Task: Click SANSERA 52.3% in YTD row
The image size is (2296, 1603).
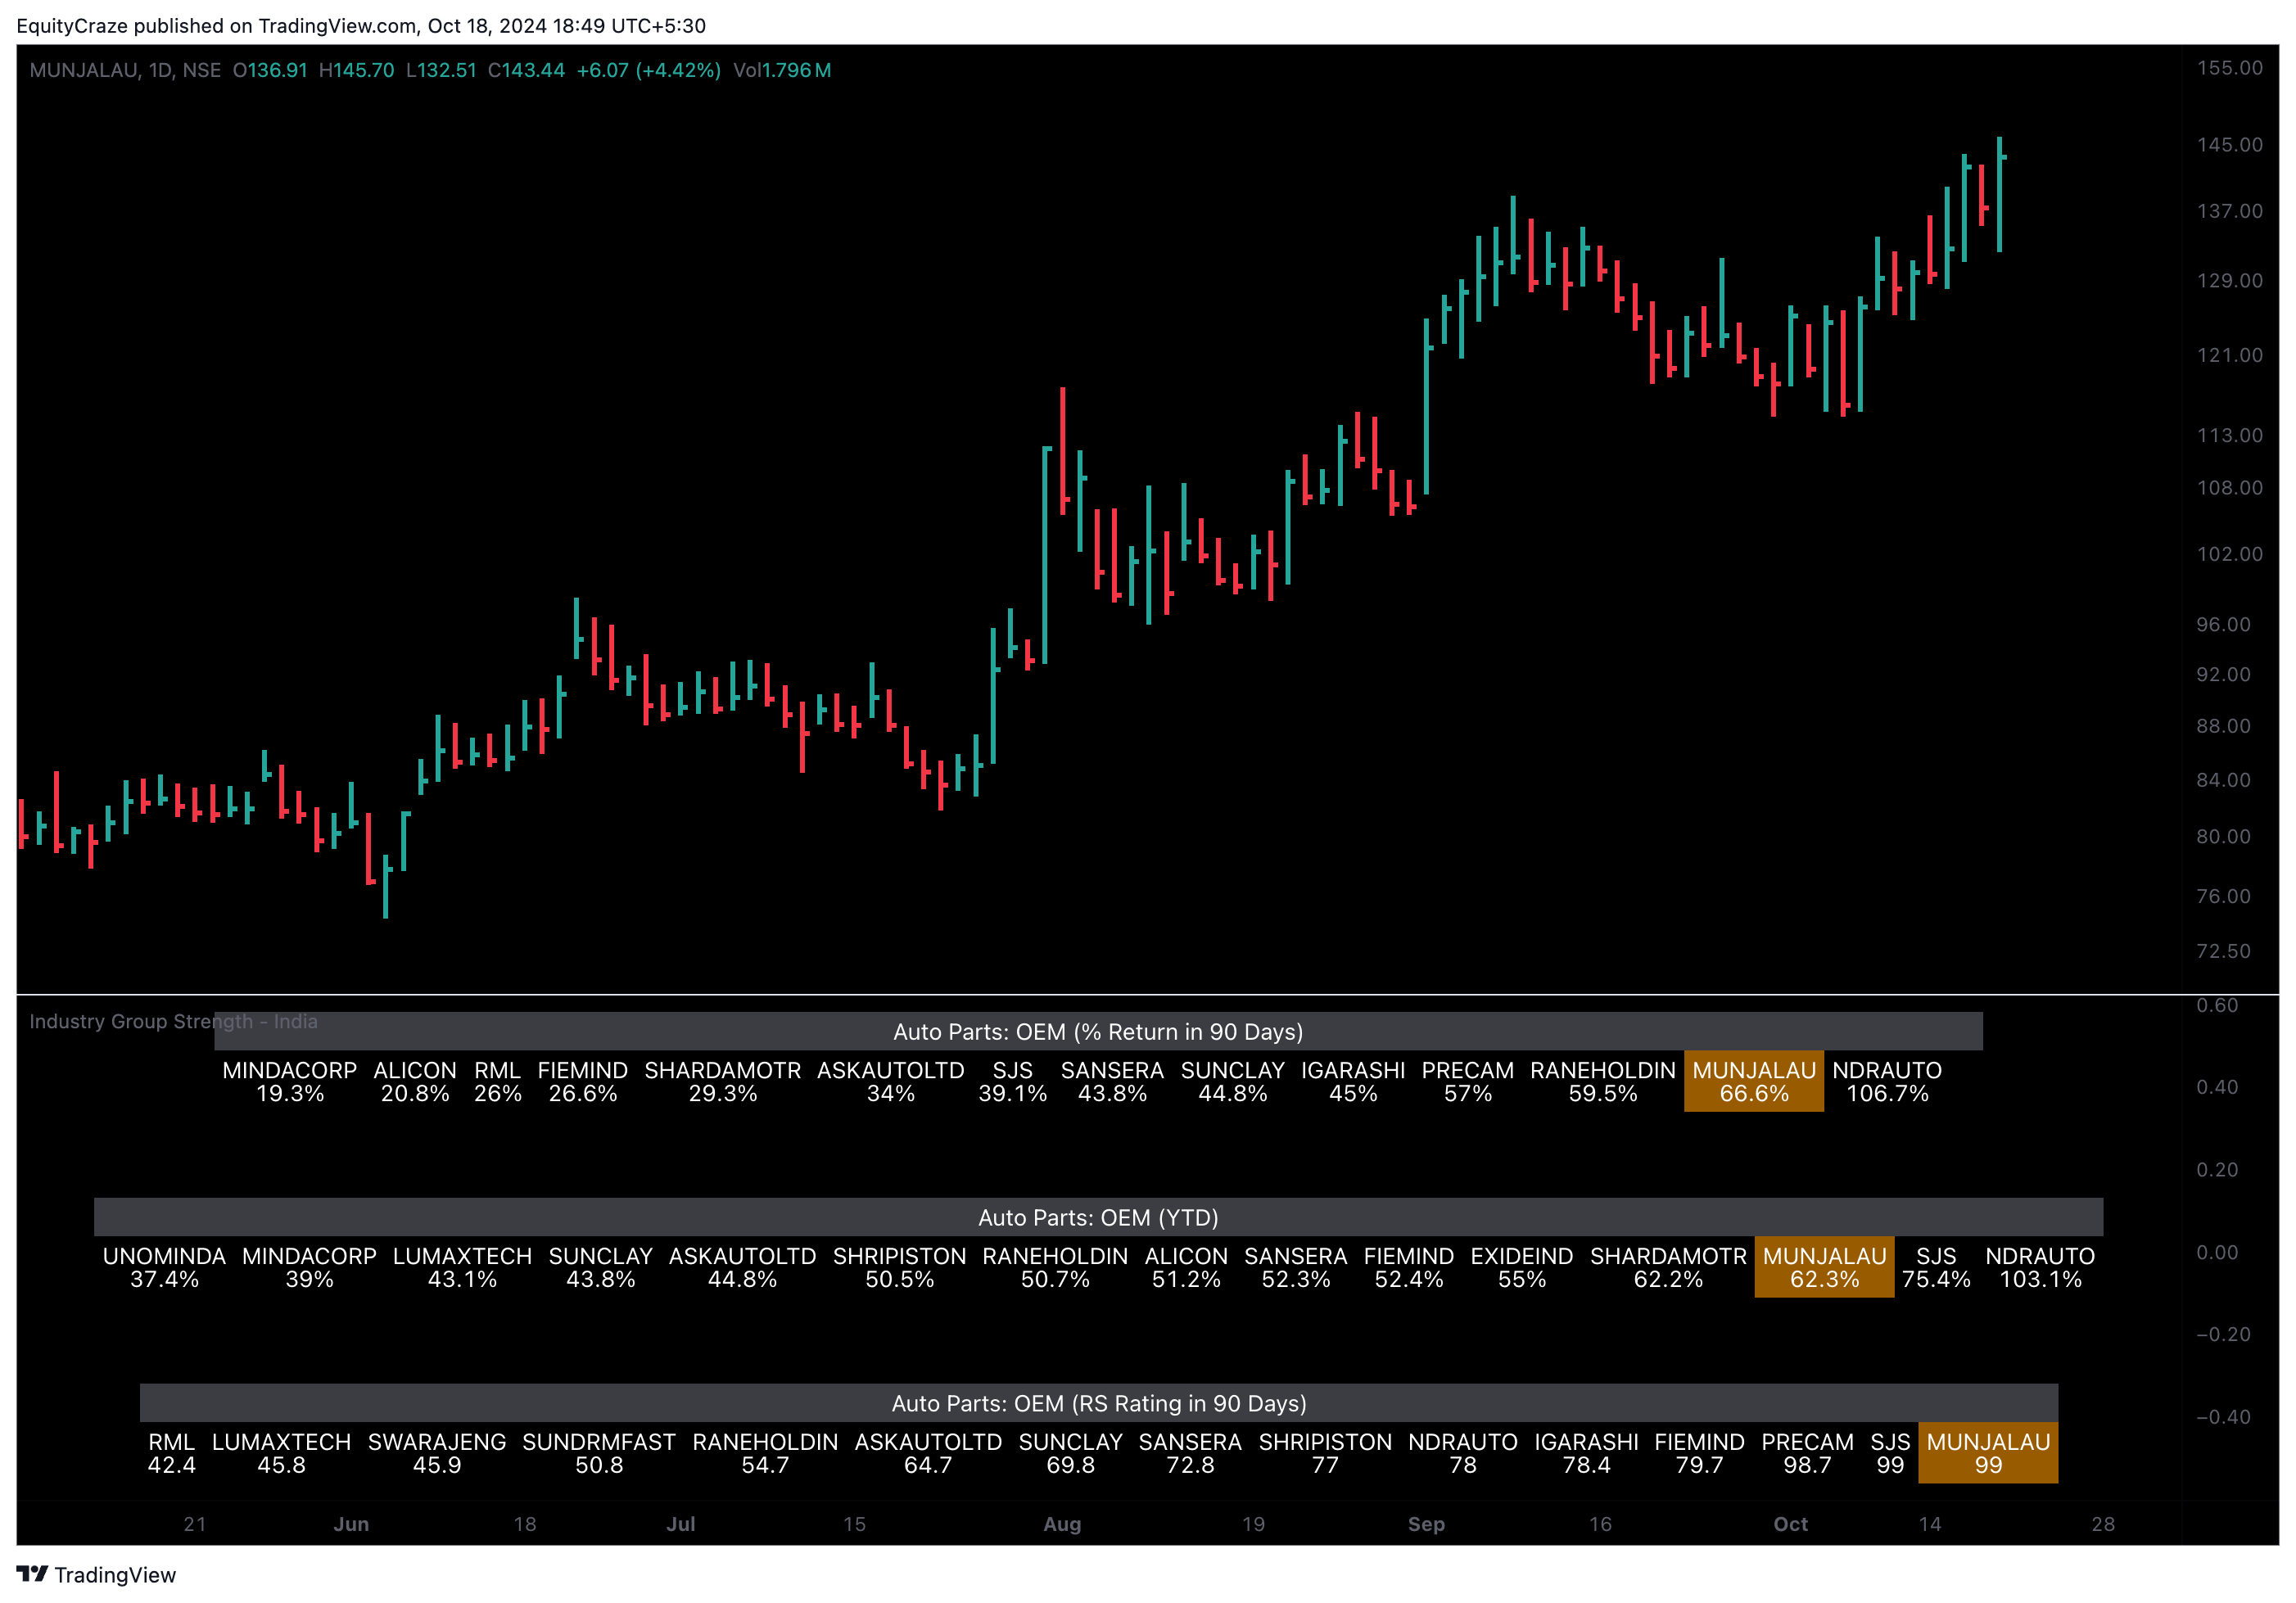Action: 1296,1267
